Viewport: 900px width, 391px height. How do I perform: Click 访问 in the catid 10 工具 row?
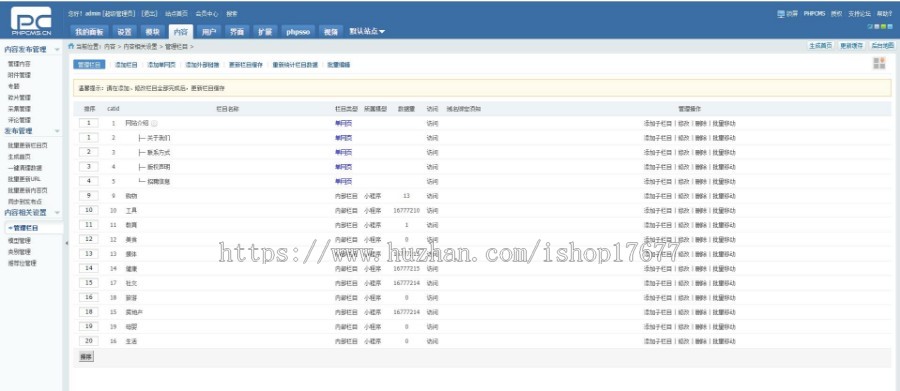click(432, 210)
